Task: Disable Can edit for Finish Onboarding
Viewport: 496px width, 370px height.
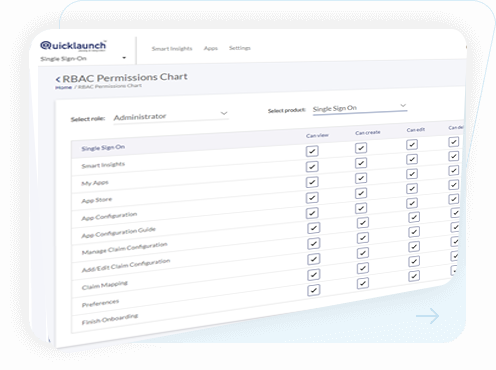Action: [414, 276]
